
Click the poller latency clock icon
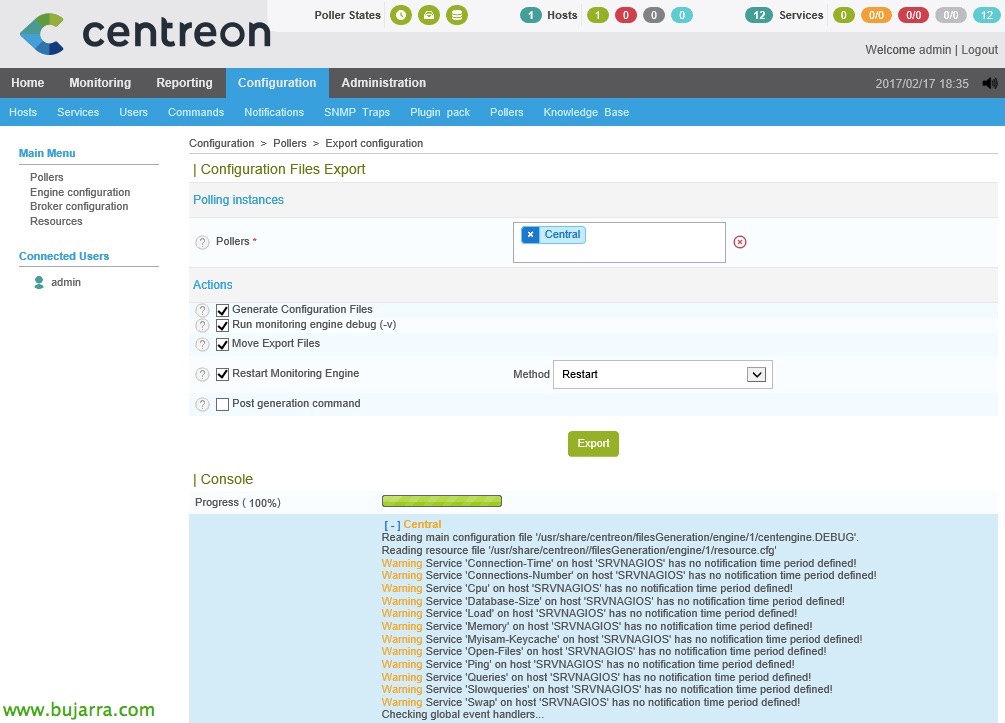coord(401,15)
